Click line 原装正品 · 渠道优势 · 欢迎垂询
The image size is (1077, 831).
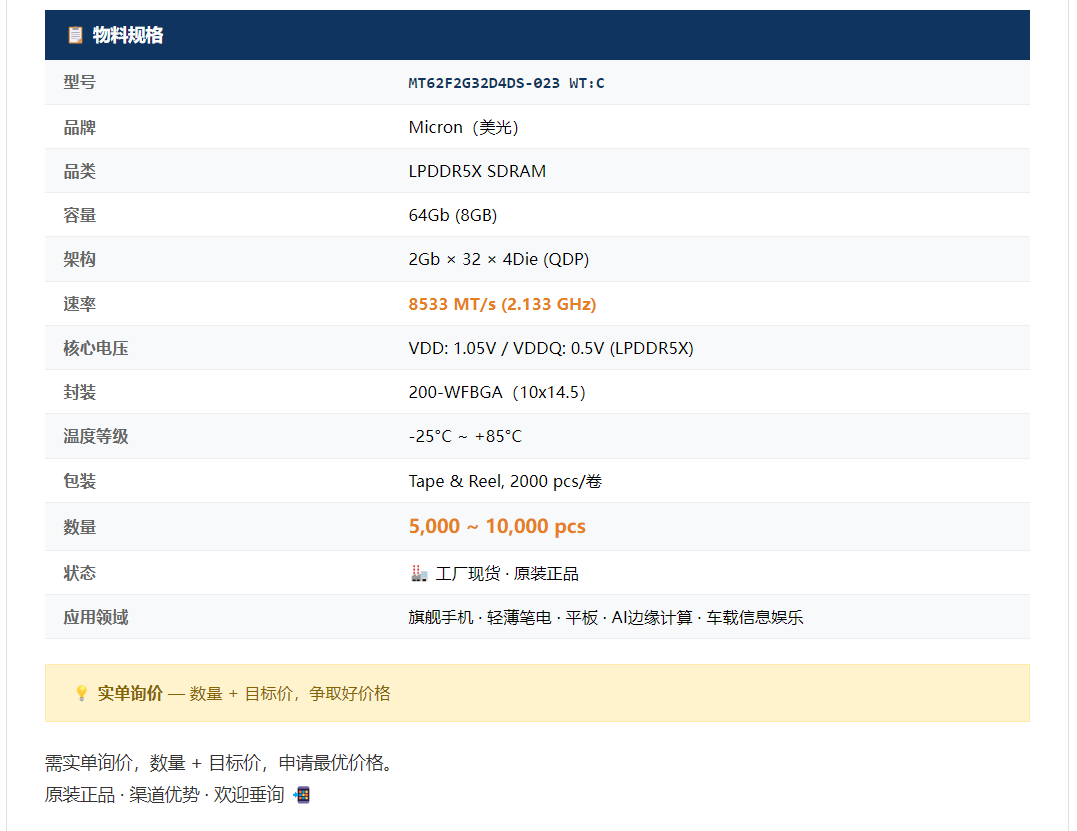(x=165, y=795)
